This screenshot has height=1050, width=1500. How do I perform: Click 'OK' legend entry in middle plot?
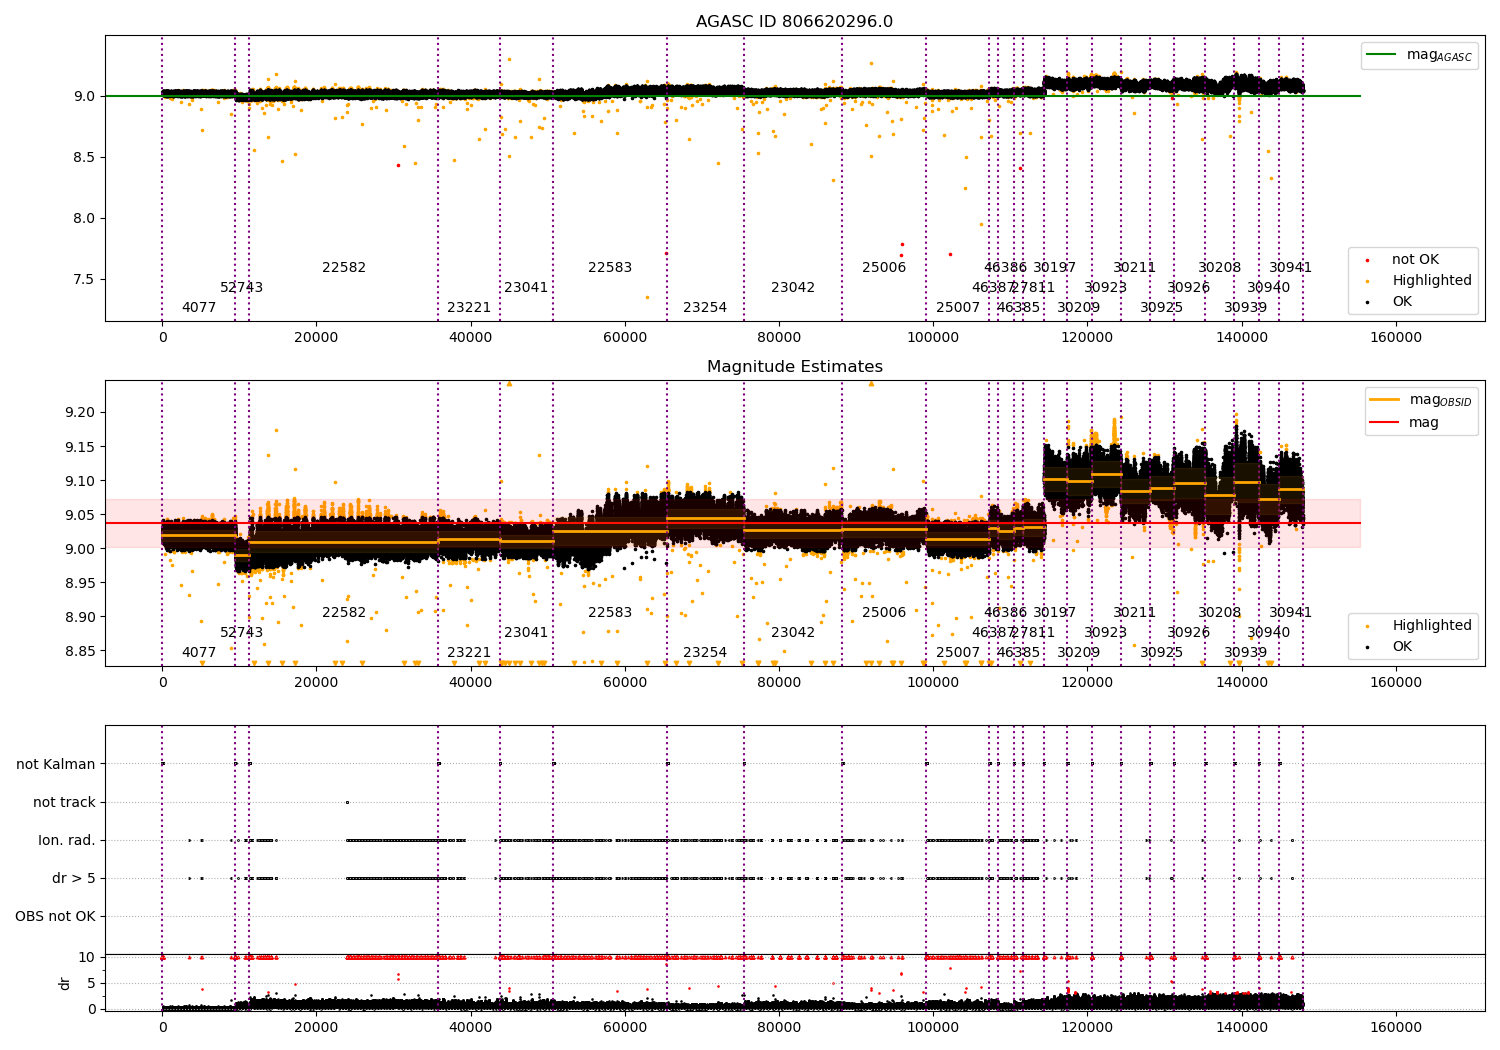coord(1402,647)
